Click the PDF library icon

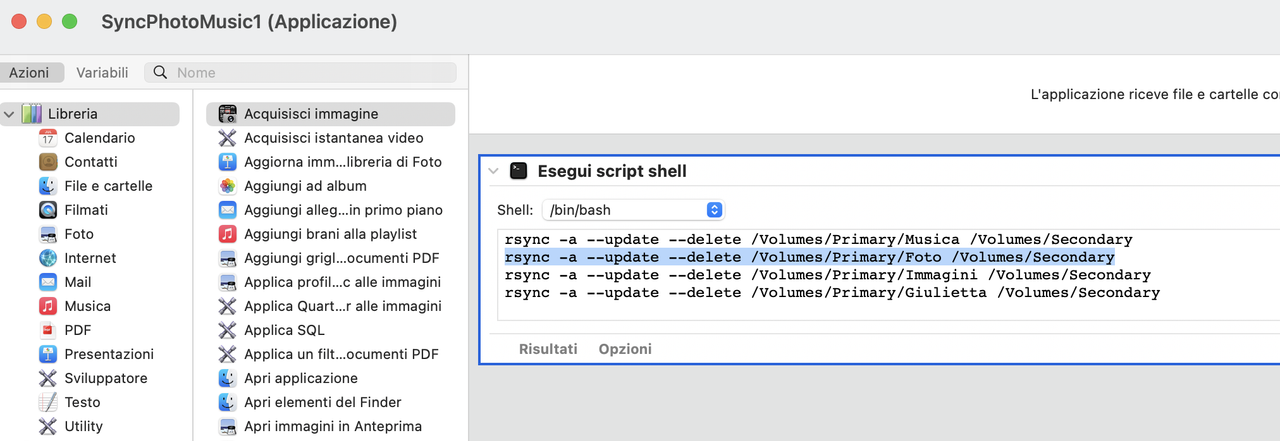[48, 330]
